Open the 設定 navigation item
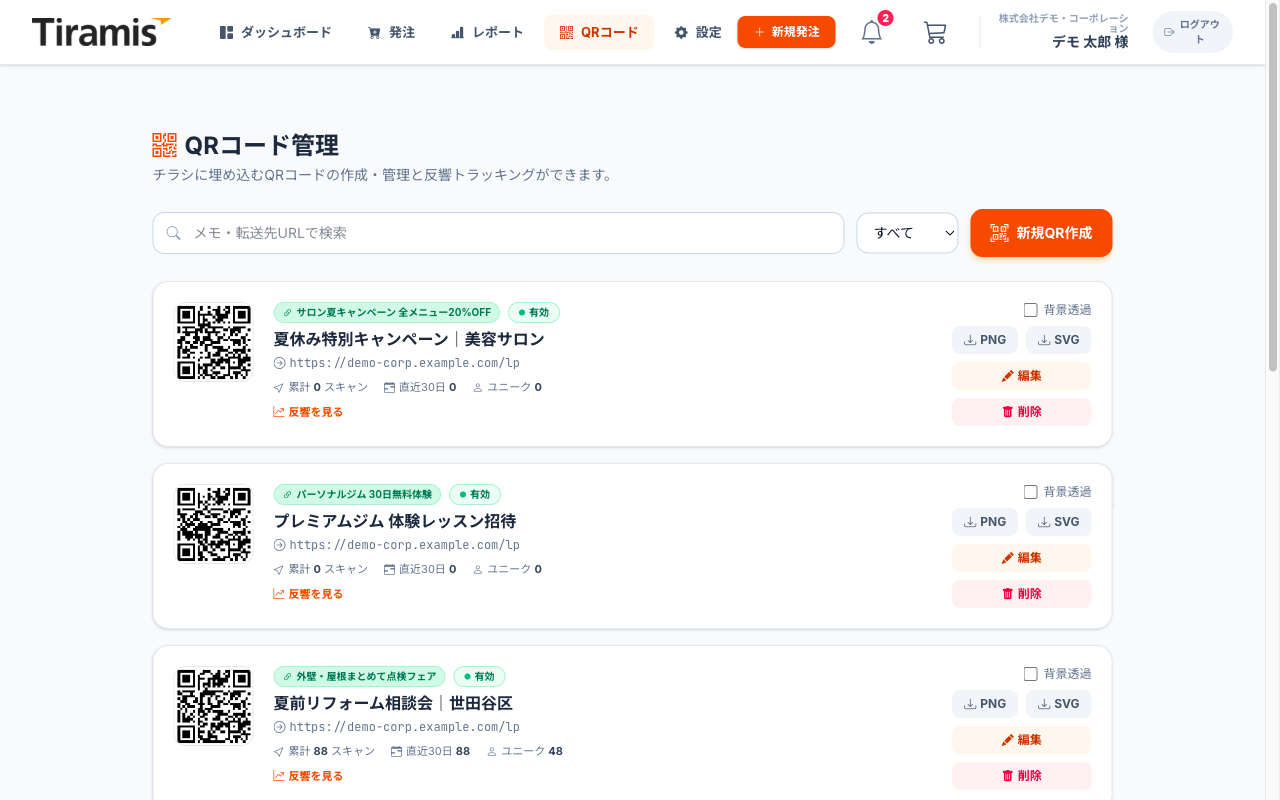Screen dimensions: 1280x800 tap(698, 32)
